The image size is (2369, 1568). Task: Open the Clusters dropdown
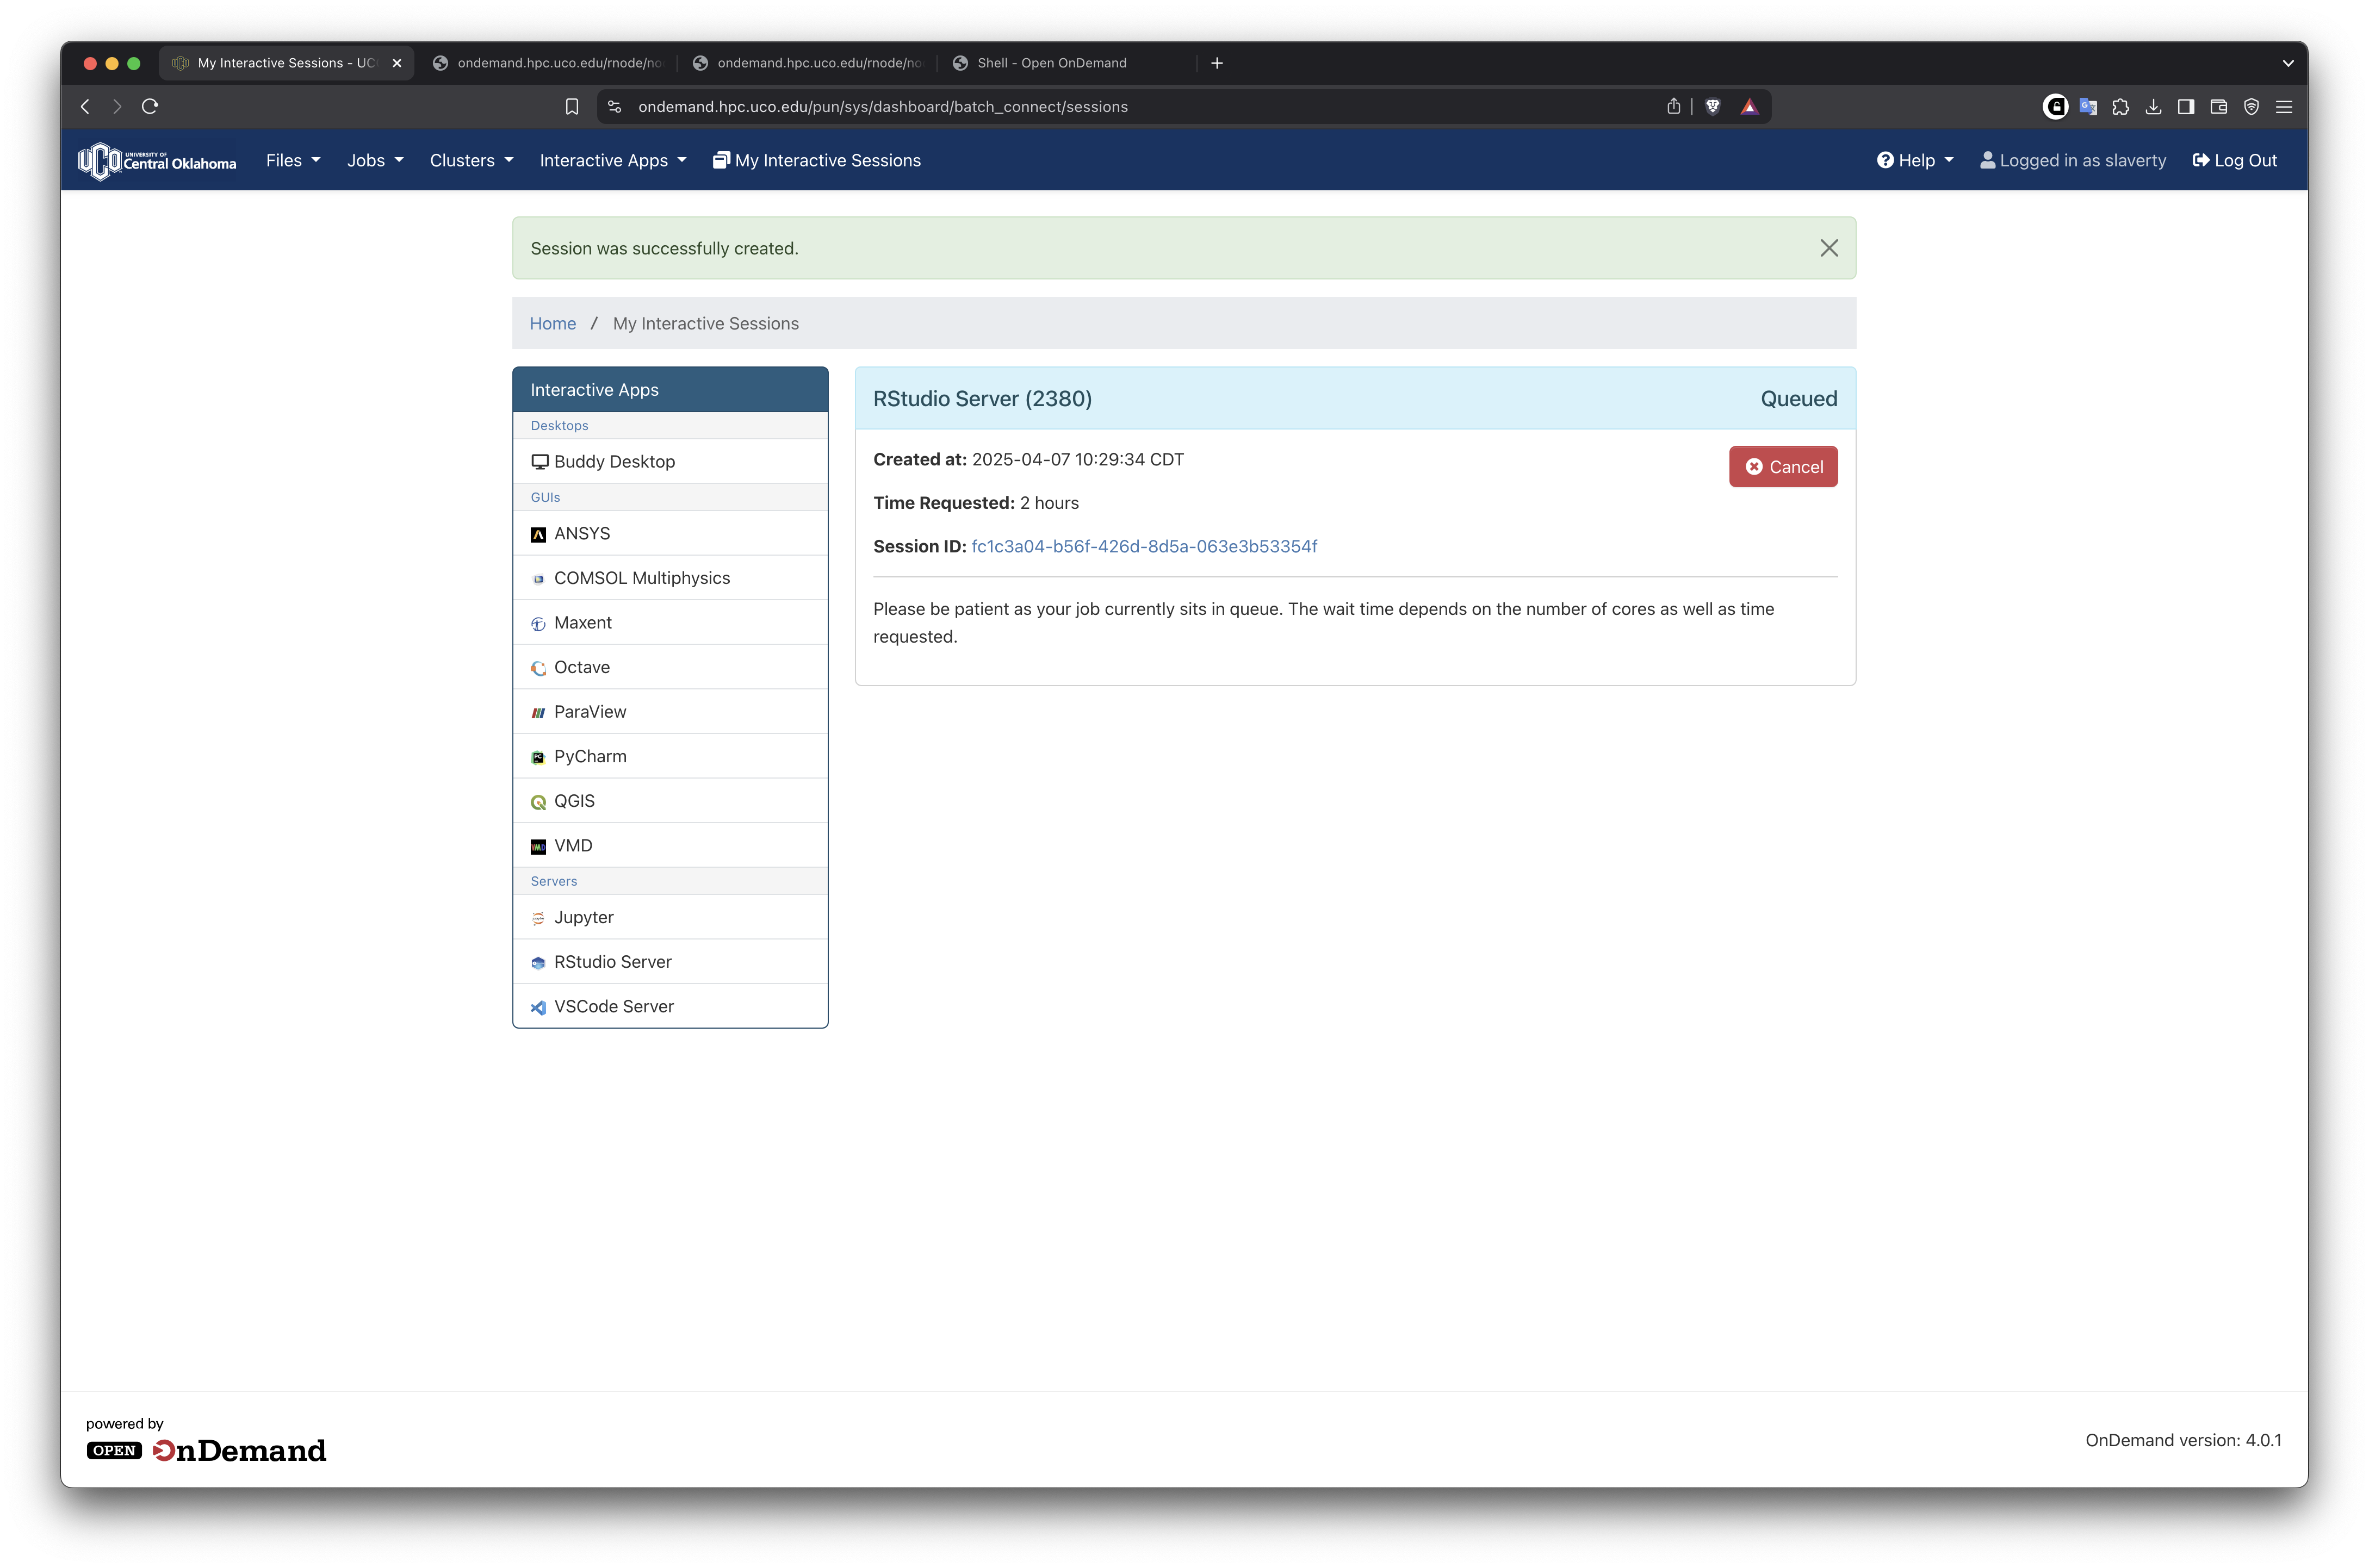471,160
